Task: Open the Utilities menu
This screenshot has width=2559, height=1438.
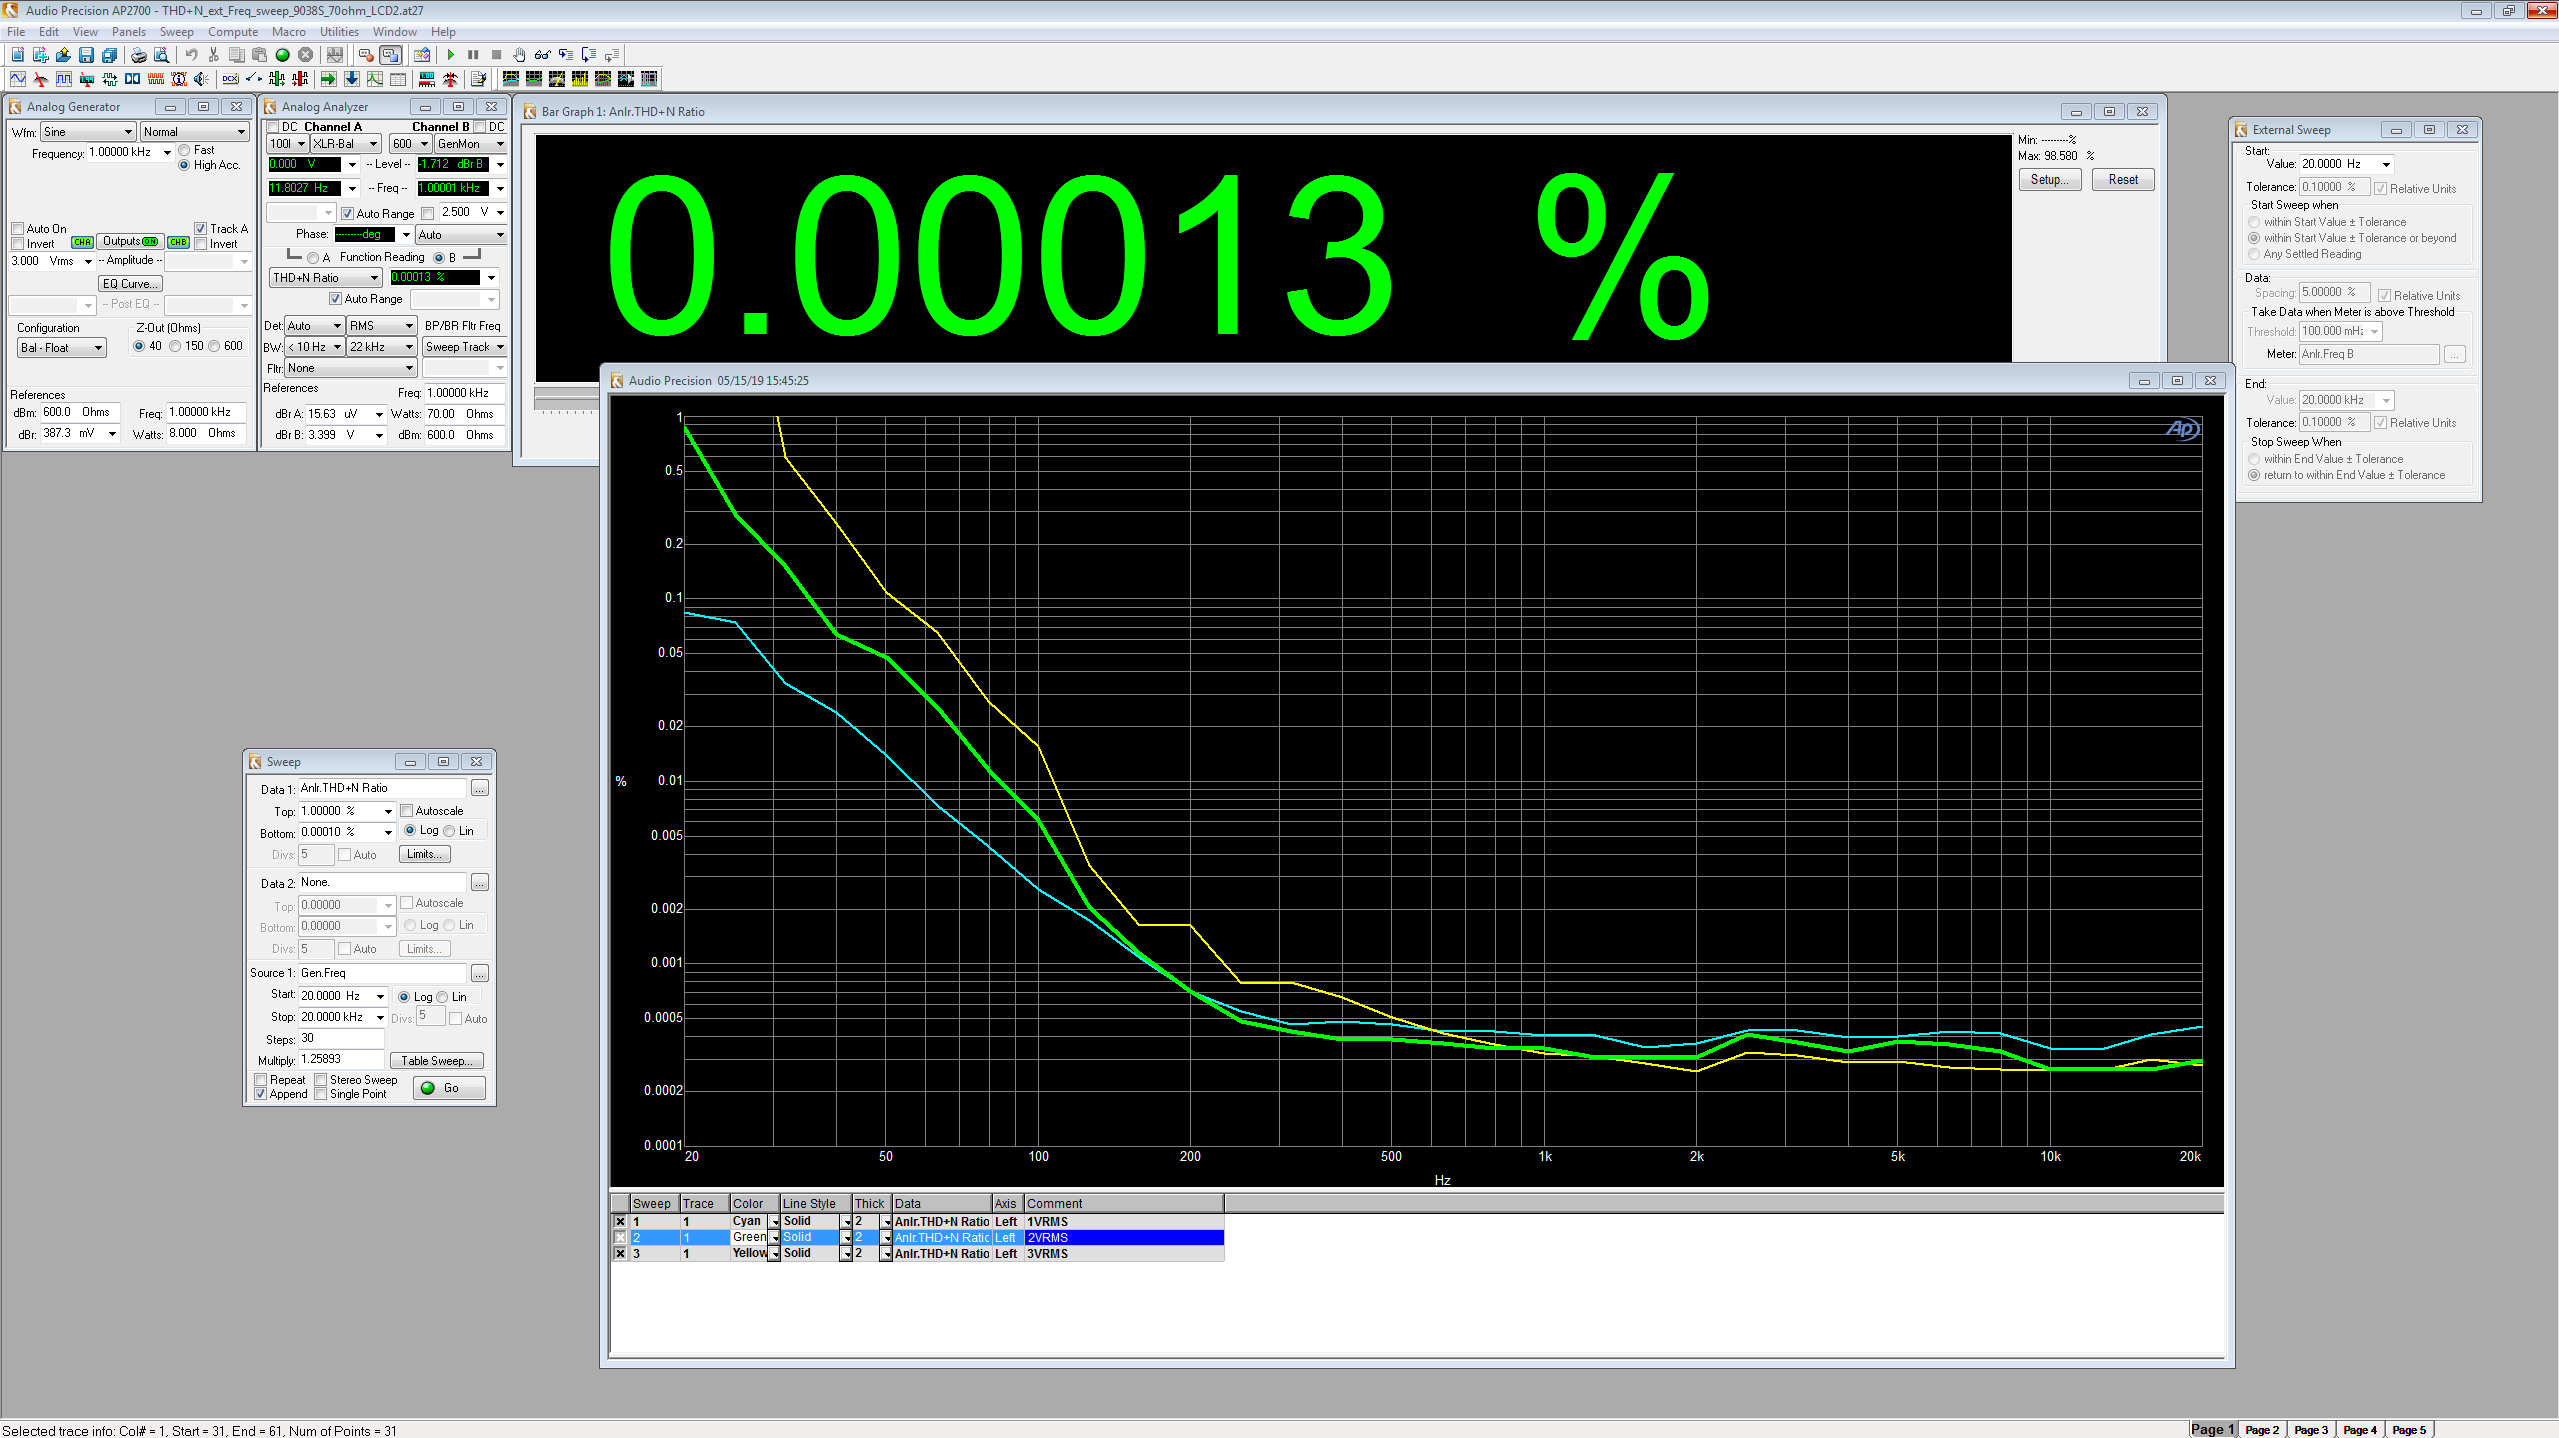Action: (x=339, y=32)
